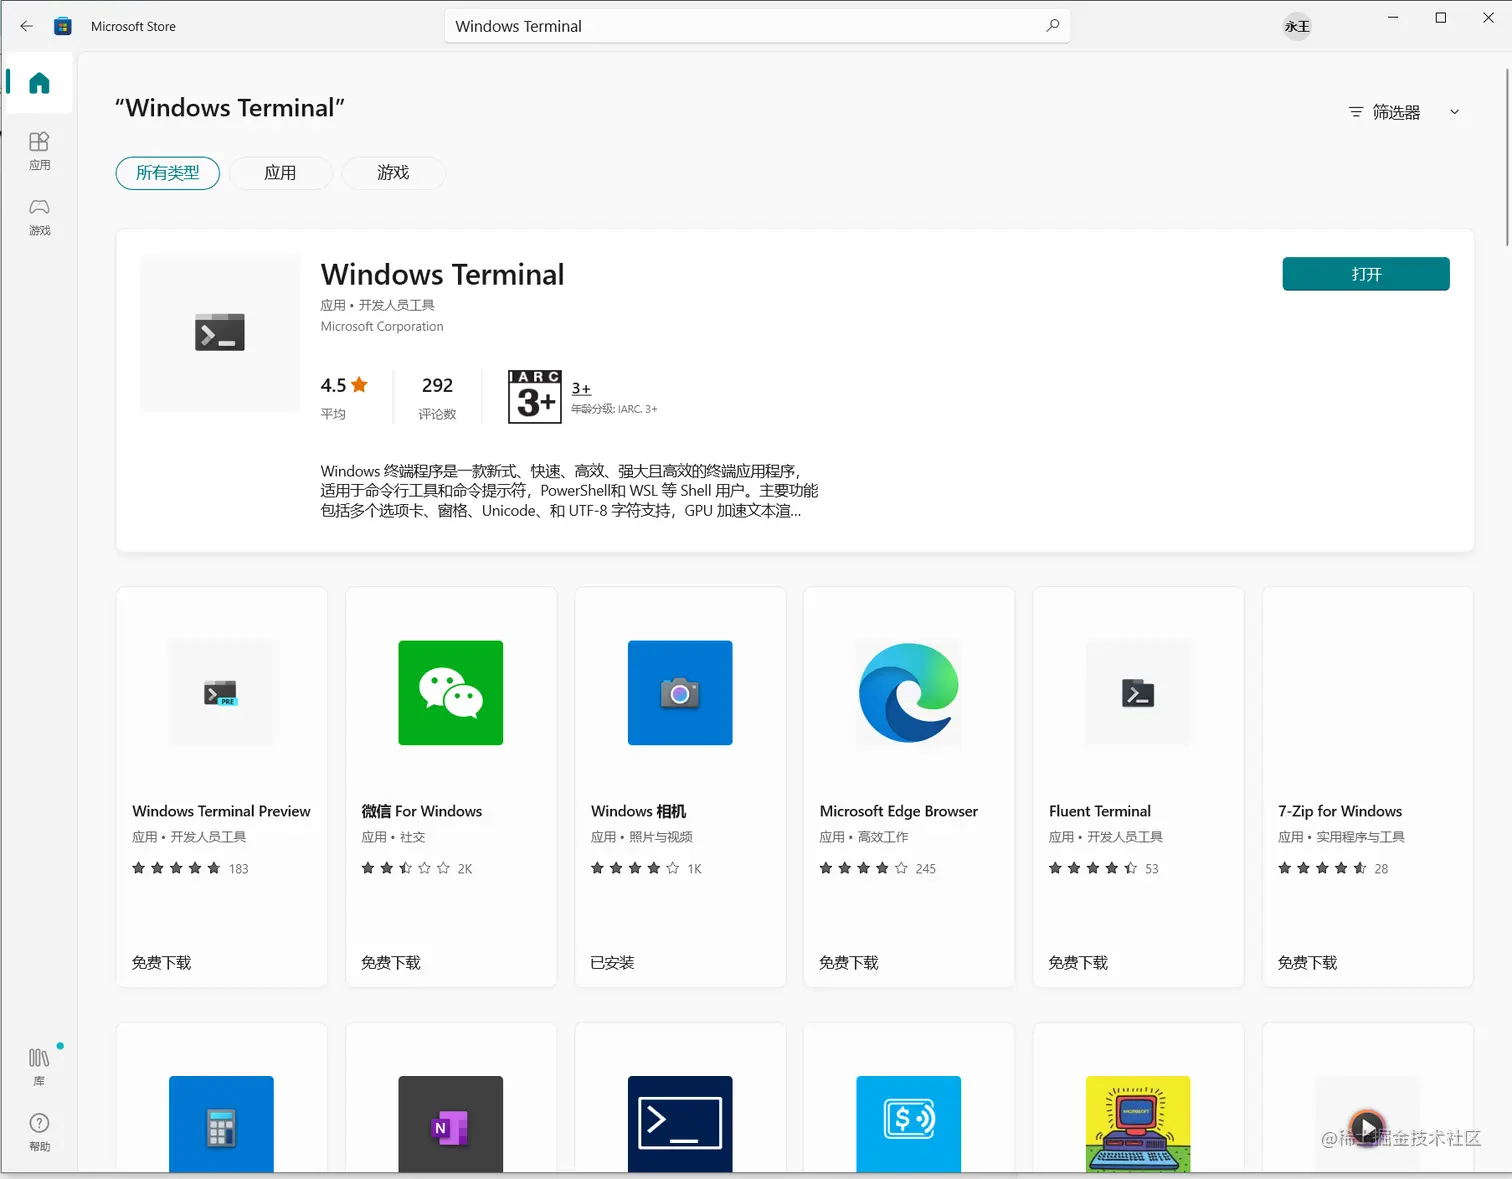This screenshot has width=1512, height=1179.
Task: Click 免费下载 under 7-Zip for Windows
Action: [1308, 963]
